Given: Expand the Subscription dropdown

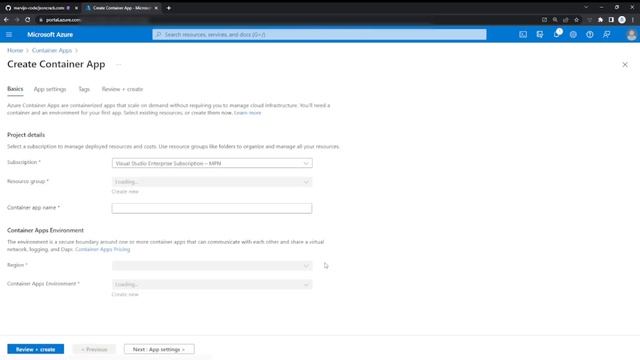Looking at the screenshot, I should click(x=212, y=163).
